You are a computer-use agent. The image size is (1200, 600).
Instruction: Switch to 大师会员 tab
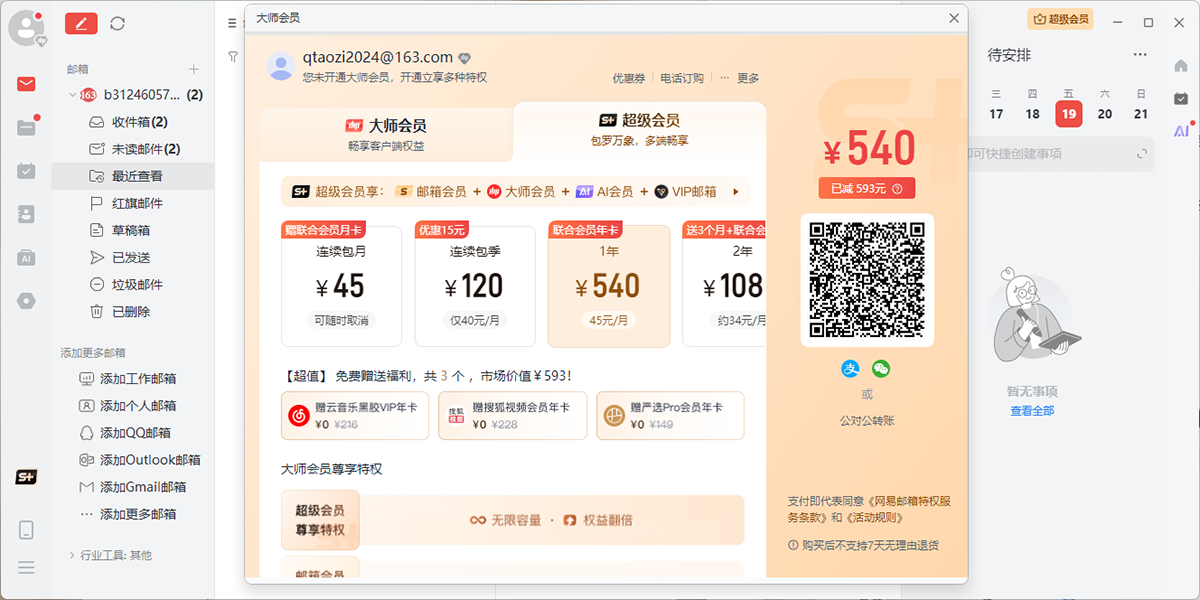click(x=386, y=134)
